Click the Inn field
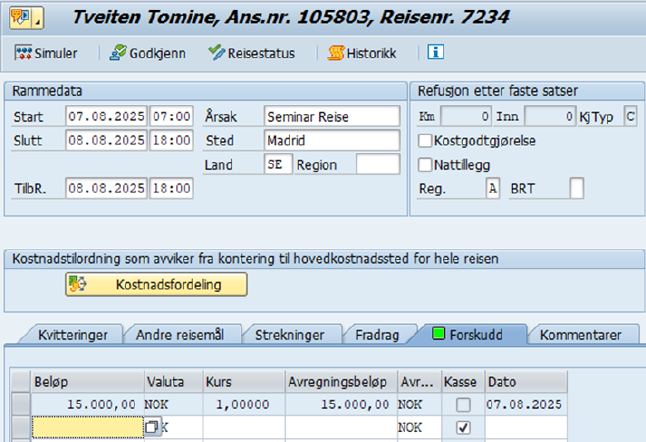The width and height of the screenshot is (646, 442). (550, 116)
